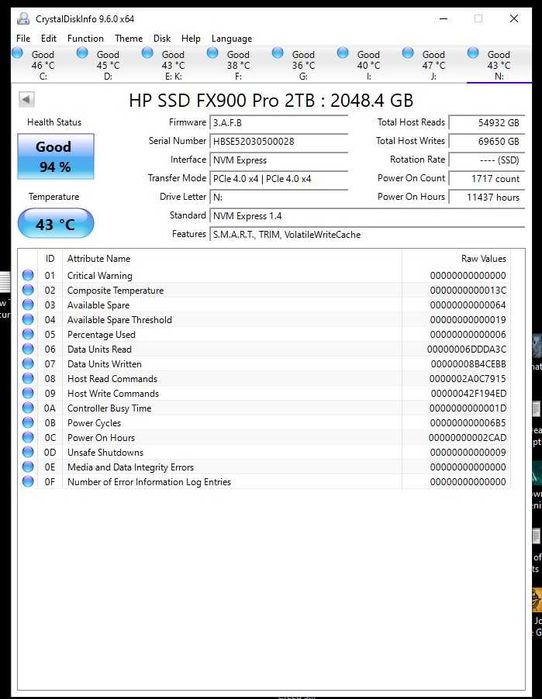Click the status dot for Available Spare row 03
Viewport: 542px width, 699px height.
pyautogui.click(x=28, y=304)
